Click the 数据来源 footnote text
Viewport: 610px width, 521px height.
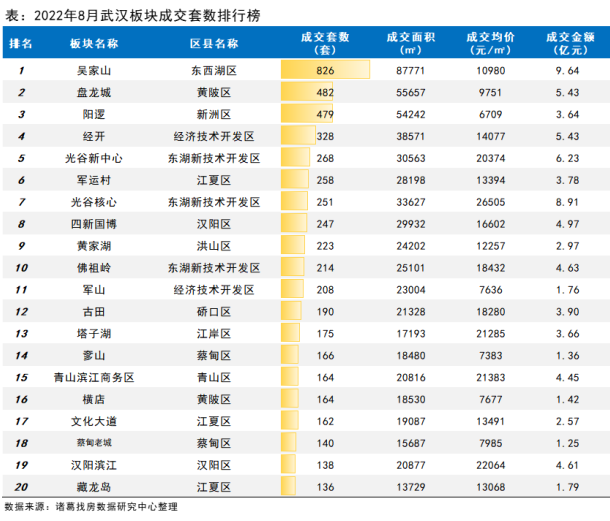pos(91,506)
